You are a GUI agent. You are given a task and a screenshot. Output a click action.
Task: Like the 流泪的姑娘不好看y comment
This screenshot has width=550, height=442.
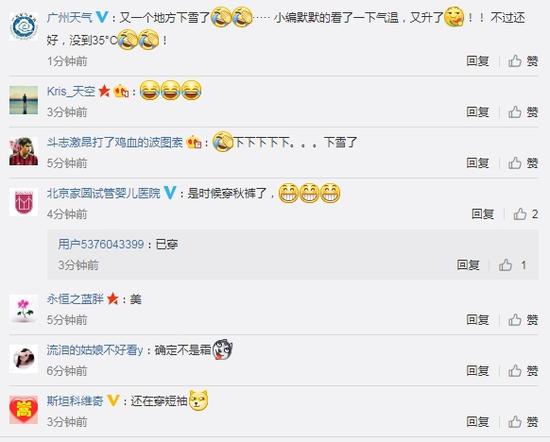point(523,371)
